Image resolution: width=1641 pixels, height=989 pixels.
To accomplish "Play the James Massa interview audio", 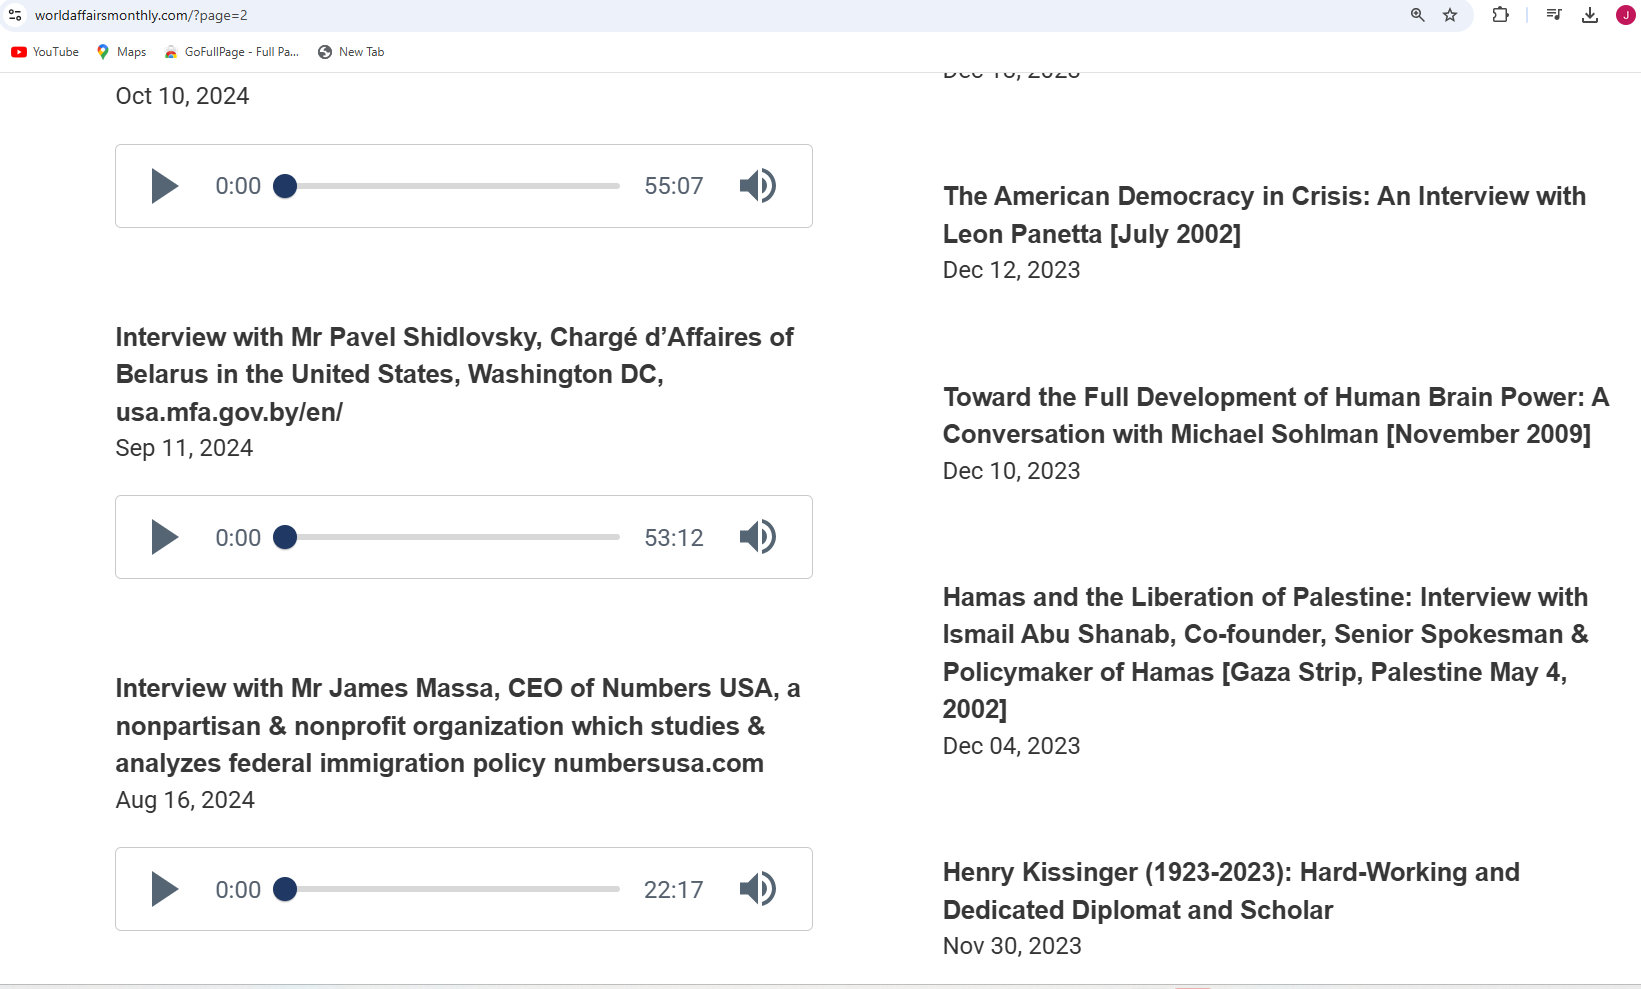I will pyautogui.click(x=164, y=889).
